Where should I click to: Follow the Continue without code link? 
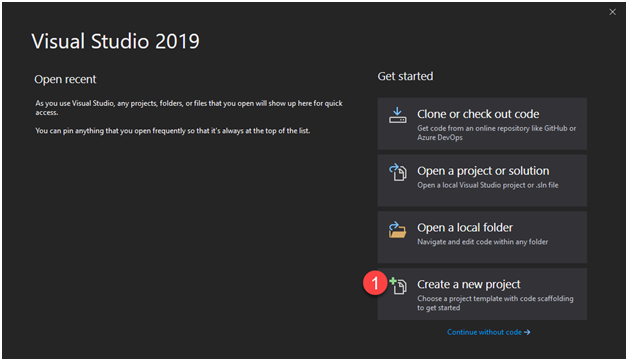[484, 332]
